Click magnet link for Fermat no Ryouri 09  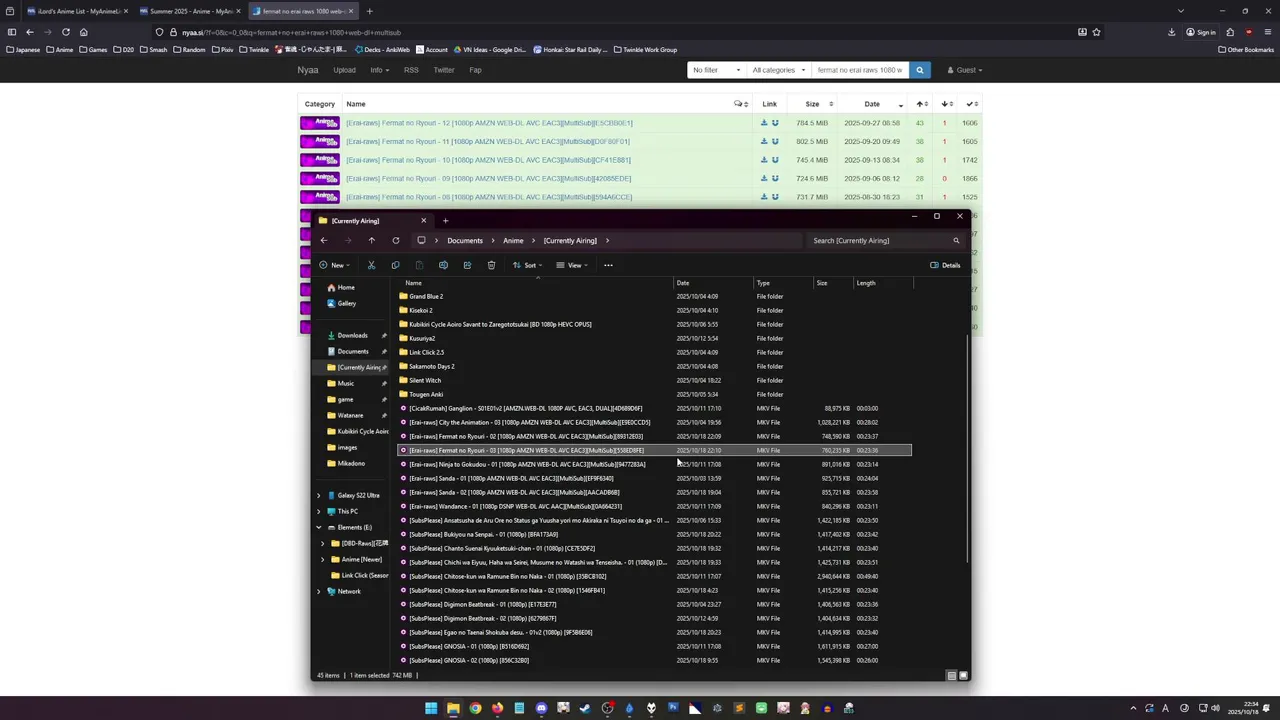coord(775,178)
